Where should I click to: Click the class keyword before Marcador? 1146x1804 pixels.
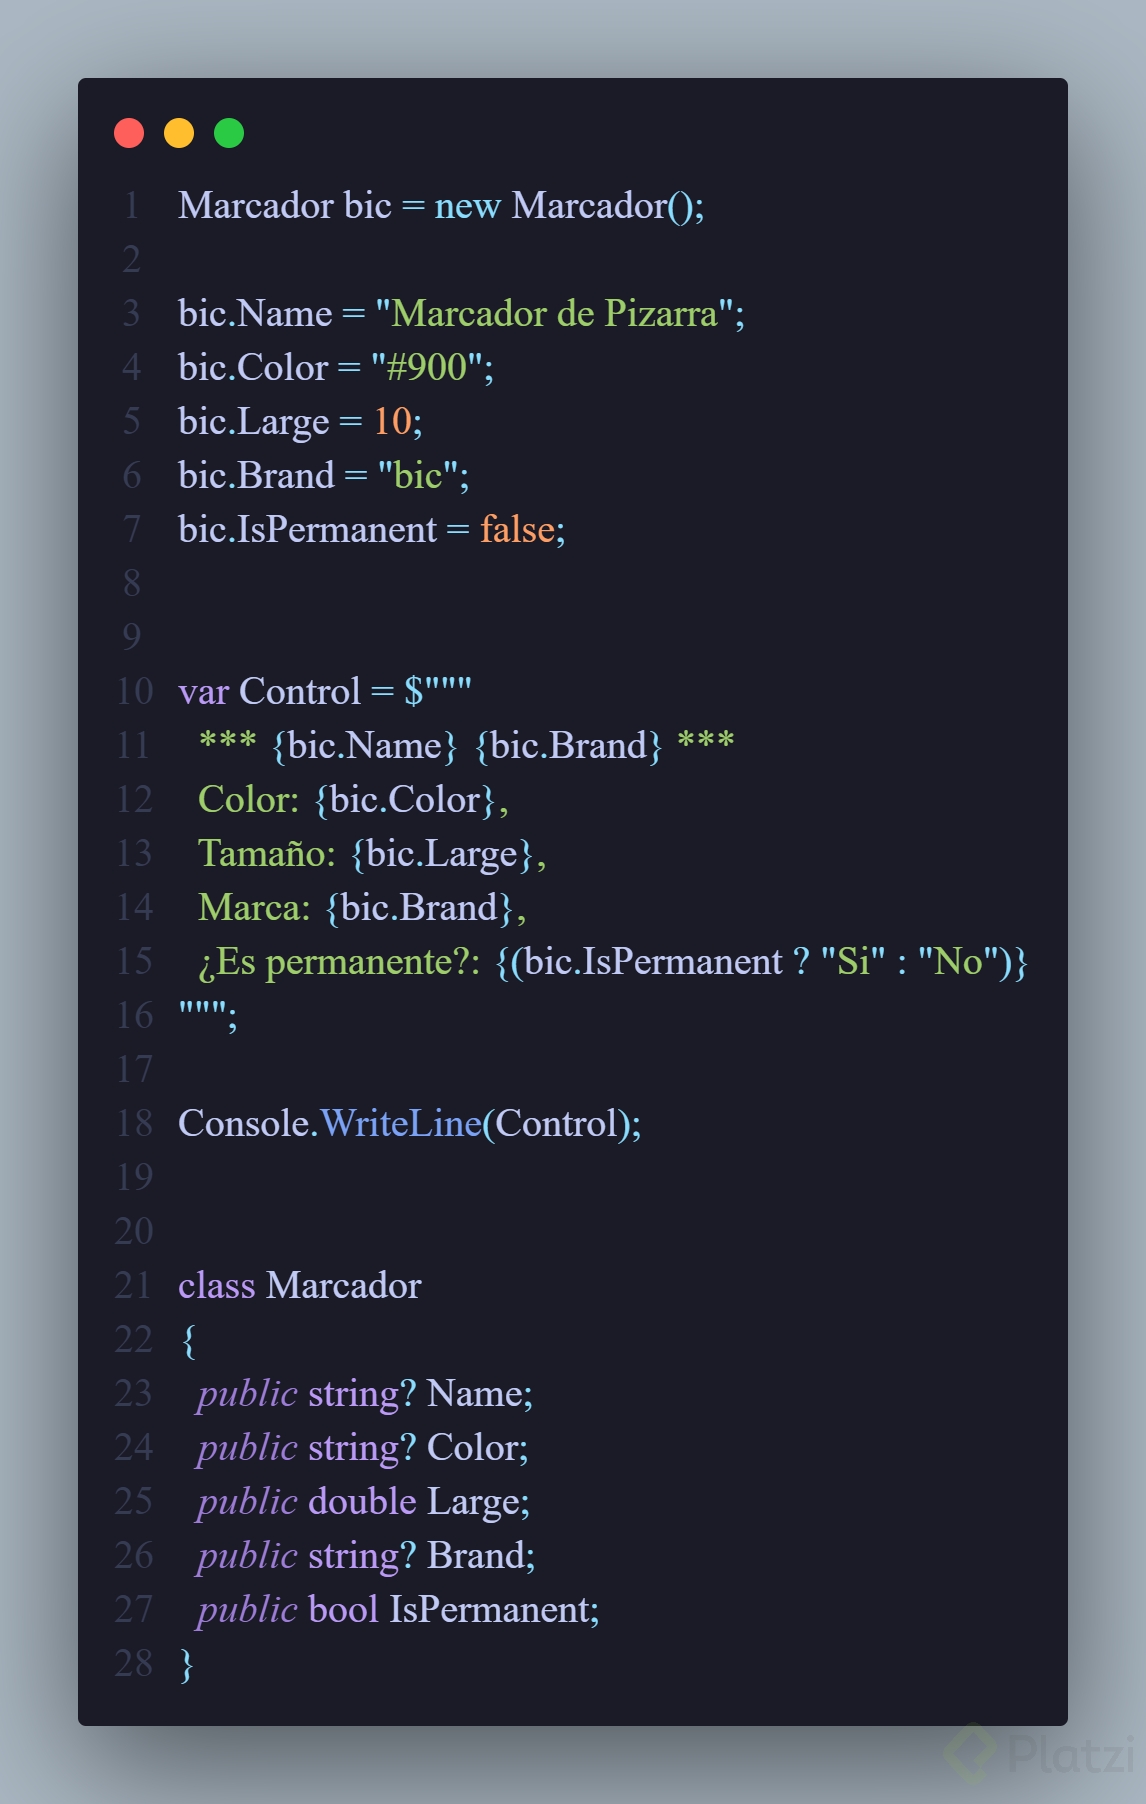click(216, 1286)
